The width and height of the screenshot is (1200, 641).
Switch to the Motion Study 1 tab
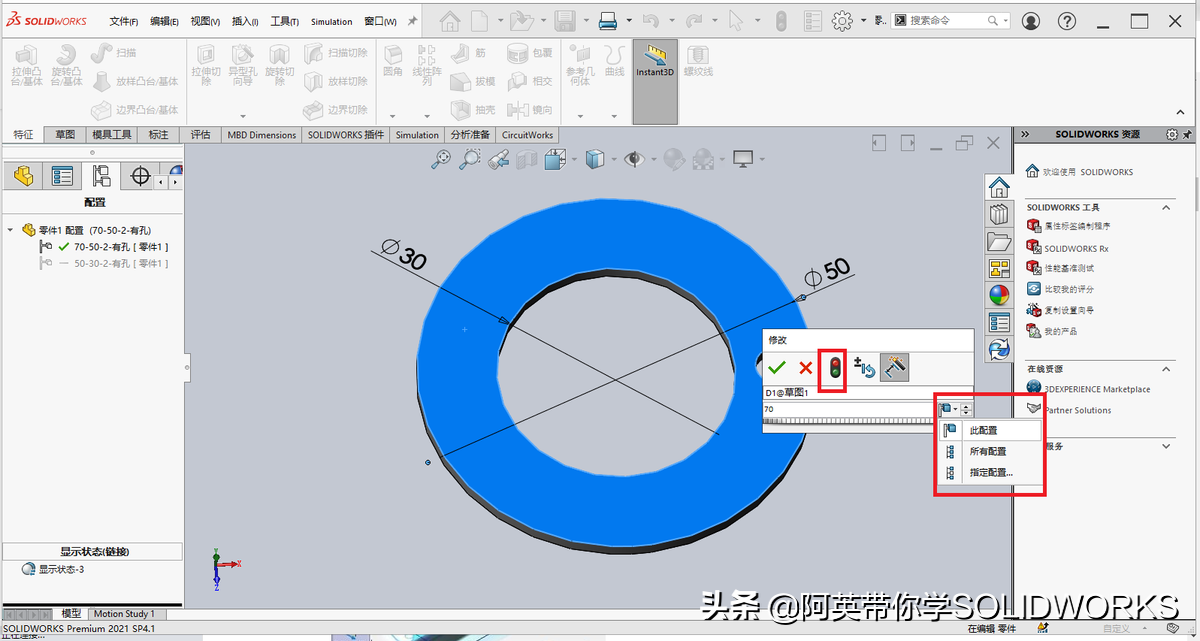124,613
